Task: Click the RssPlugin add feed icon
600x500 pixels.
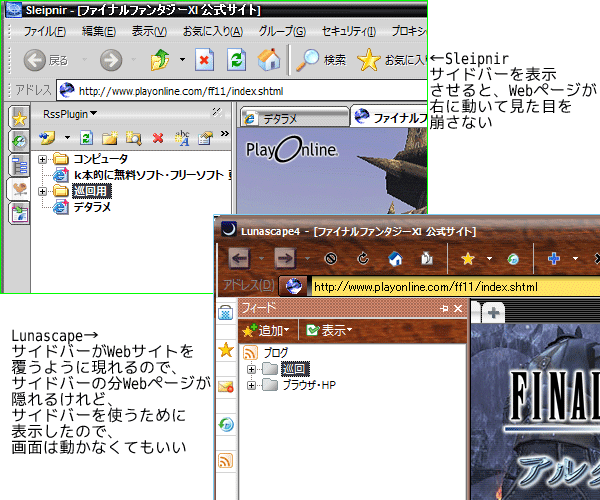Action: (x=48, y=138)
